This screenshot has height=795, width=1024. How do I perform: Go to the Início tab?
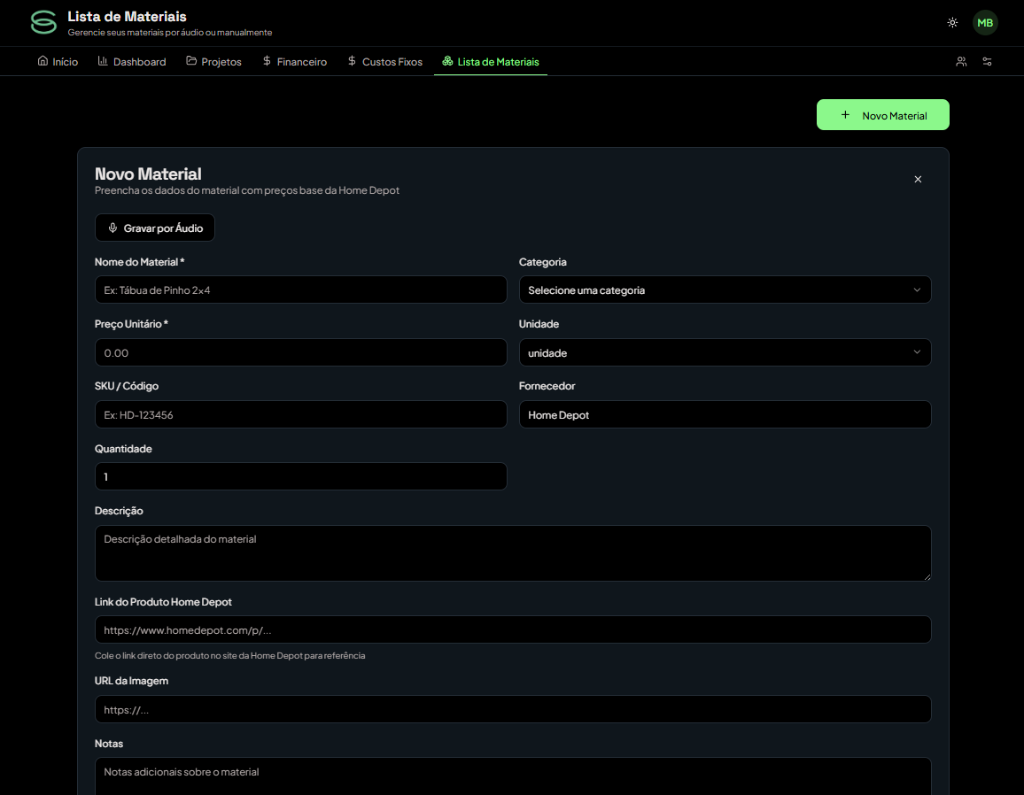tap(58, 61)
